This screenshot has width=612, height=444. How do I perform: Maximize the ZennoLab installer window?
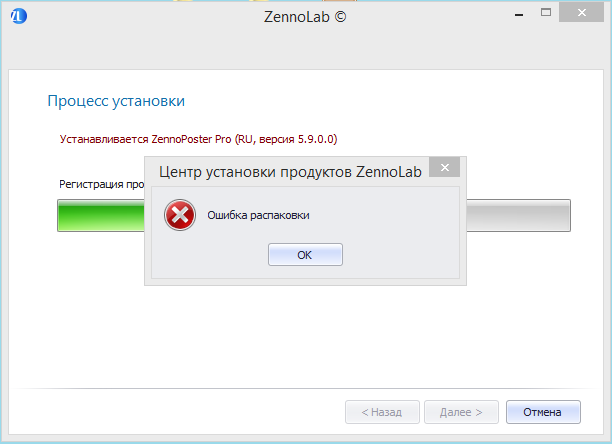546,12
